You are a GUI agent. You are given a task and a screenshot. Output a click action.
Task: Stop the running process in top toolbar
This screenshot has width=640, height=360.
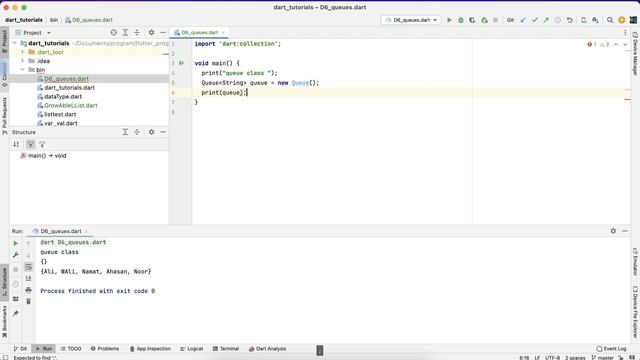coord(496,20)
